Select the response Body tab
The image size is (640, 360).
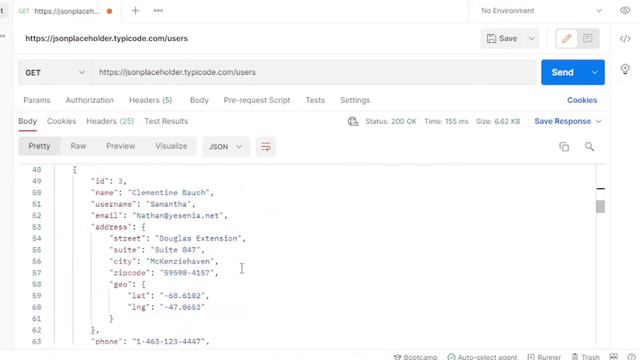[x=27, y=121]
